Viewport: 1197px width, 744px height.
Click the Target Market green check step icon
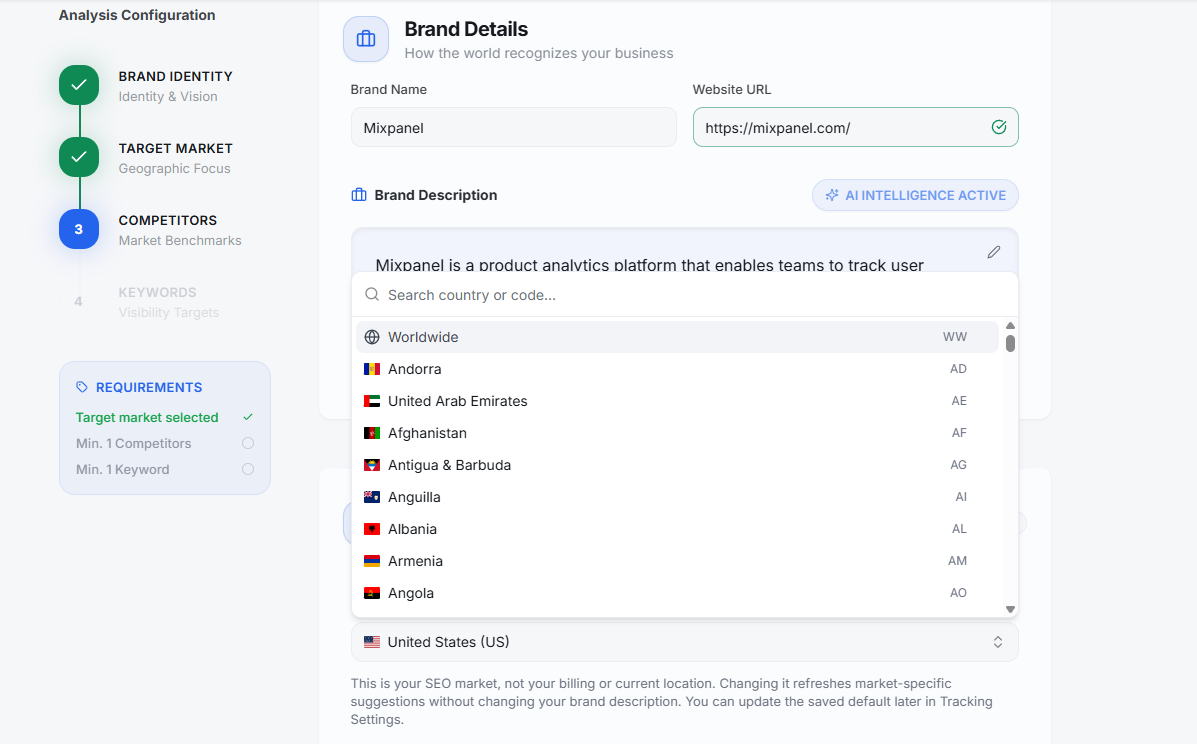coord(79,157)
